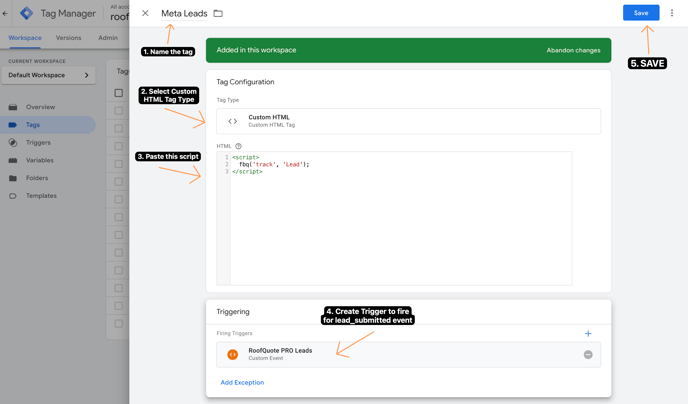Click the Custom HTML code brackets icon
688x404 pixels.
233,122
